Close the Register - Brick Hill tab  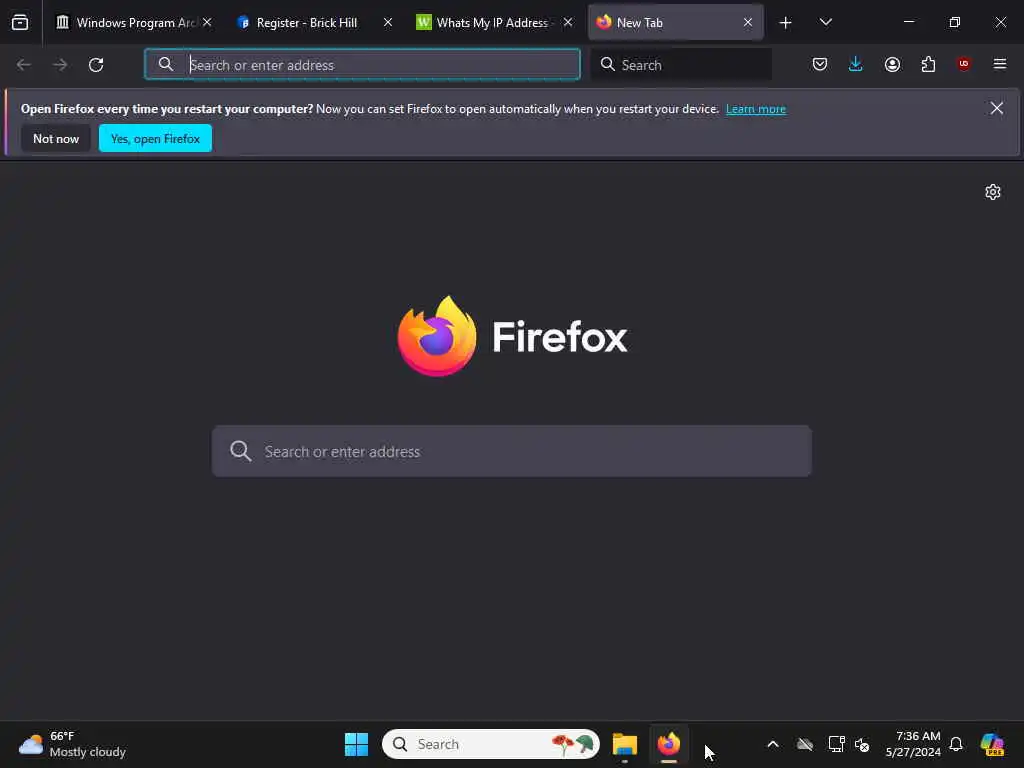[x=388, y=23]
